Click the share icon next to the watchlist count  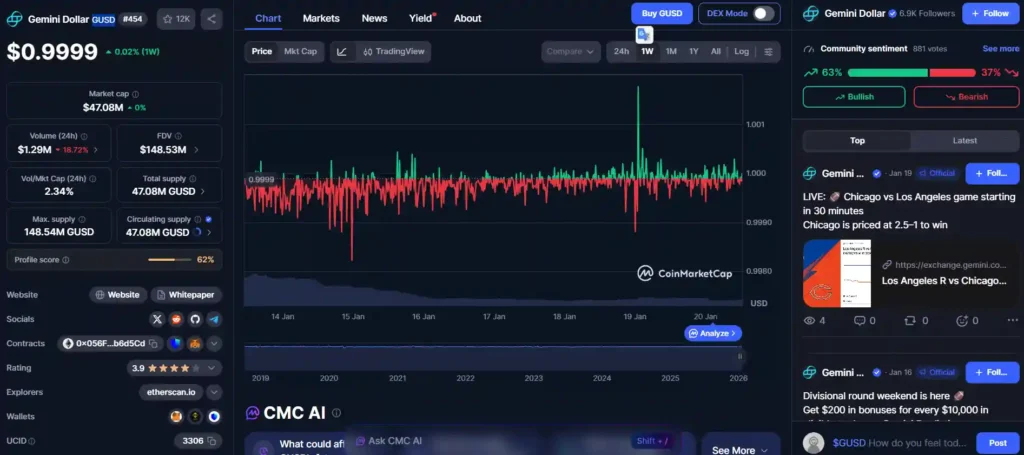click(212, 19)
